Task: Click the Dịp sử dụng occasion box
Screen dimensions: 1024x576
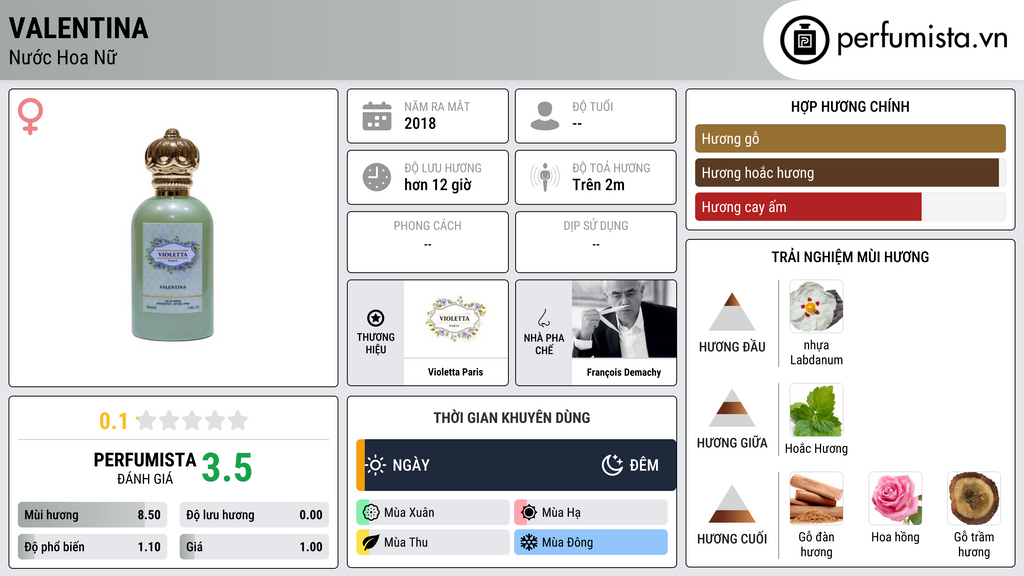Action: coord(596,242)
